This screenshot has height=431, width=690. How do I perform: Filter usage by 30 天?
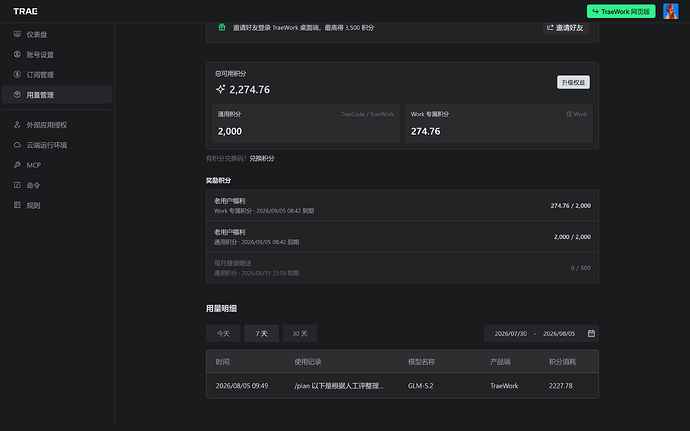pos(300,333)
